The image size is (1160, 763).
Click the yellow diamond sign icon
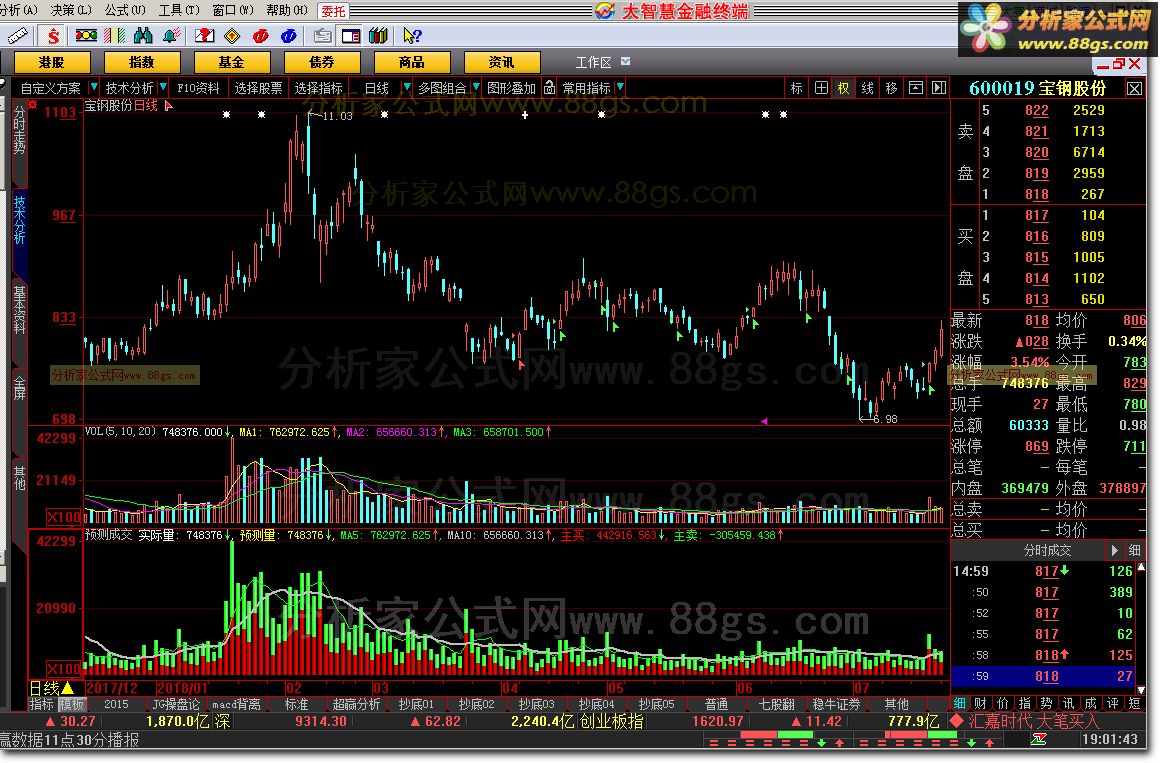[x=232, y=35]
